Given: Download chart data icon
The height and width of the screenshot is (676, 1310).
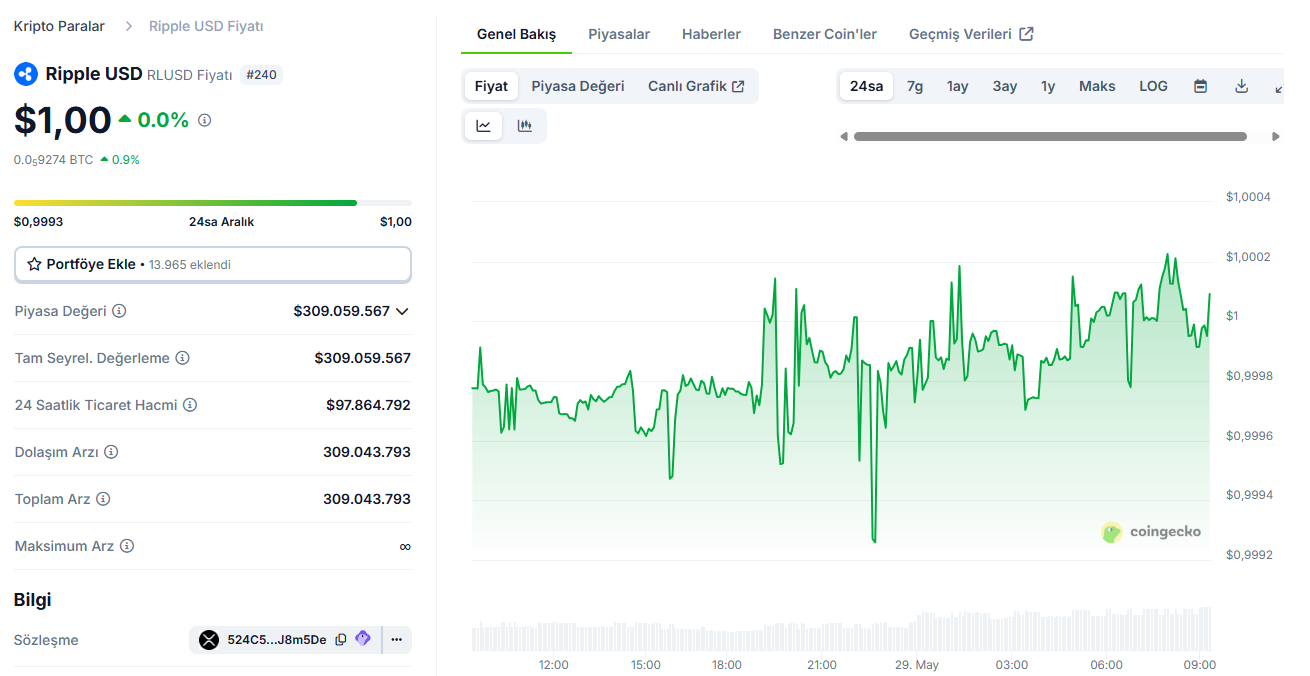Looking at the screenshot, I should [x=1242, y=86].
